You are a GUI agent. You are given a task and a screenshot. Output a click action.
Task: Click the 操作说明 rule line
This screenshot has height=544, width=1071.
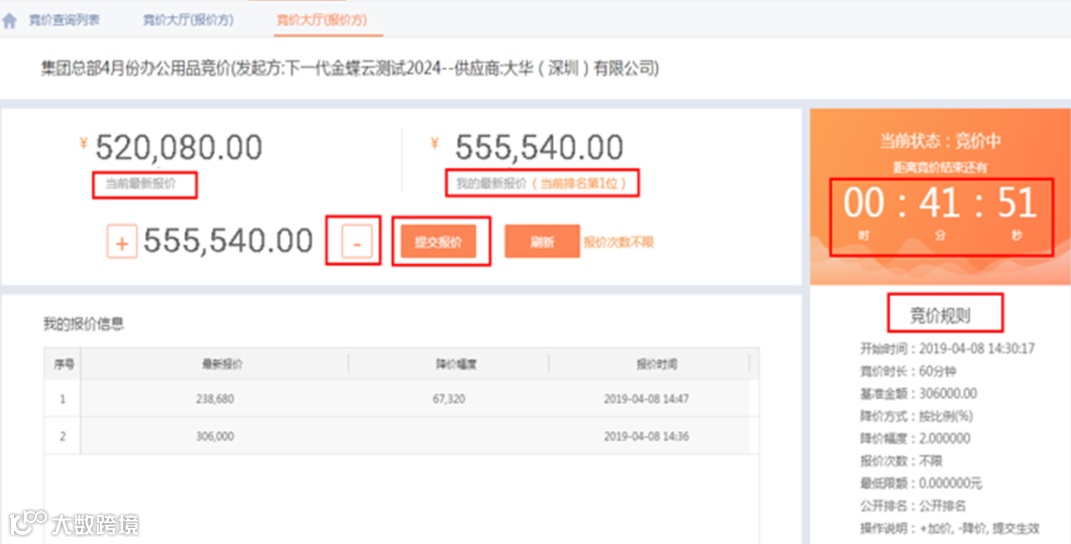(x=949, y=528)
